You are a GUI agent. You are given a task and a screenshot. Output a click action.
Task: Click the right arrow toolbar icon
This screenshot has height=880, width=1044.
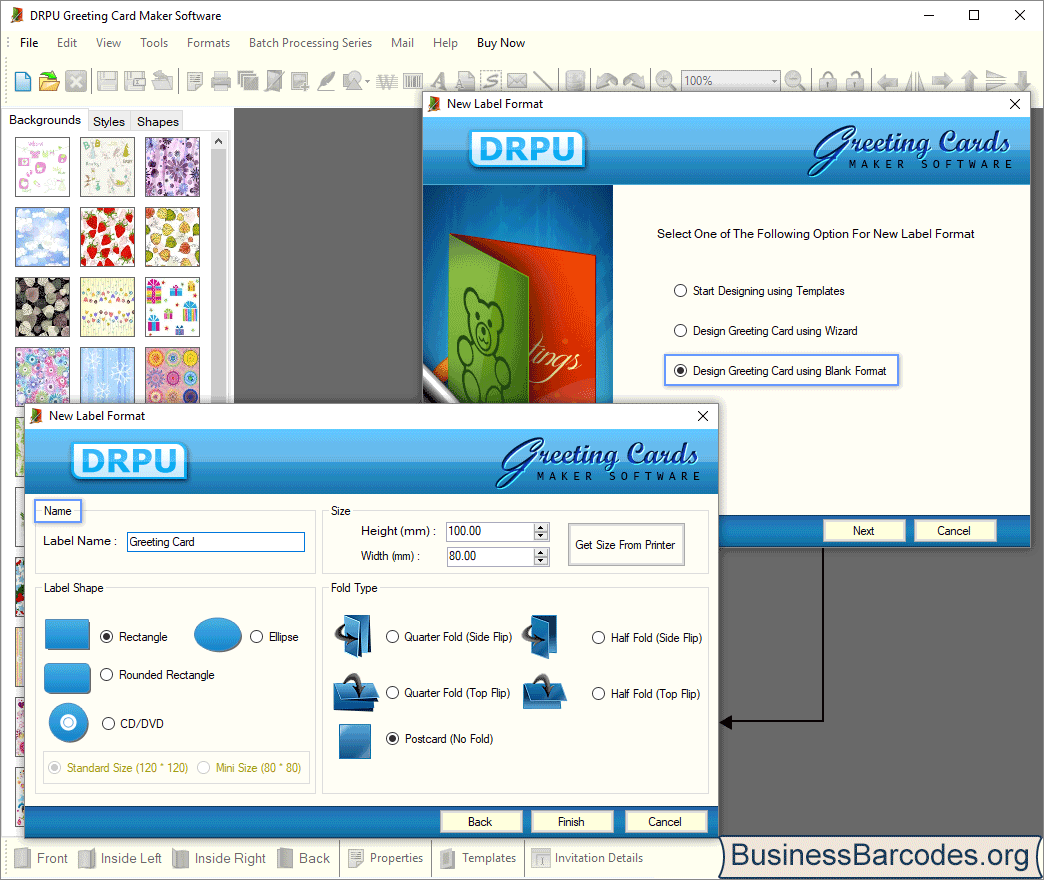click(x=942, y=81)
